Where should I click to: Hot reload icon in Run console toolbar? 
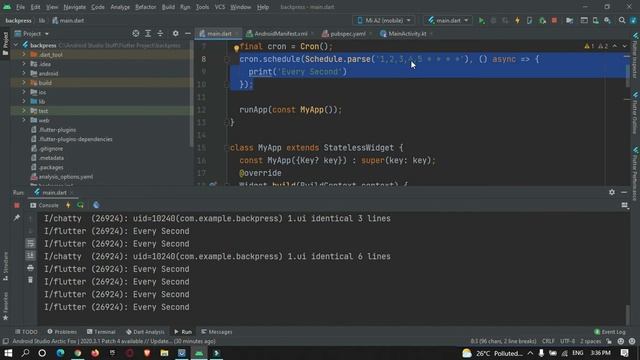[68, 205]
